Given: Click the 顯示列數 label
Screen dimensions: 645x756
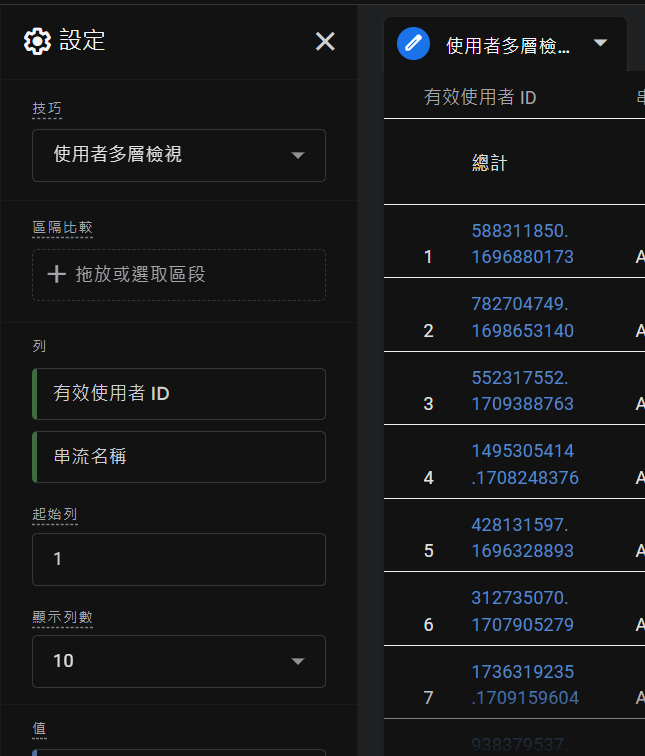Looking at the screenshot, I should click(62, 617).
